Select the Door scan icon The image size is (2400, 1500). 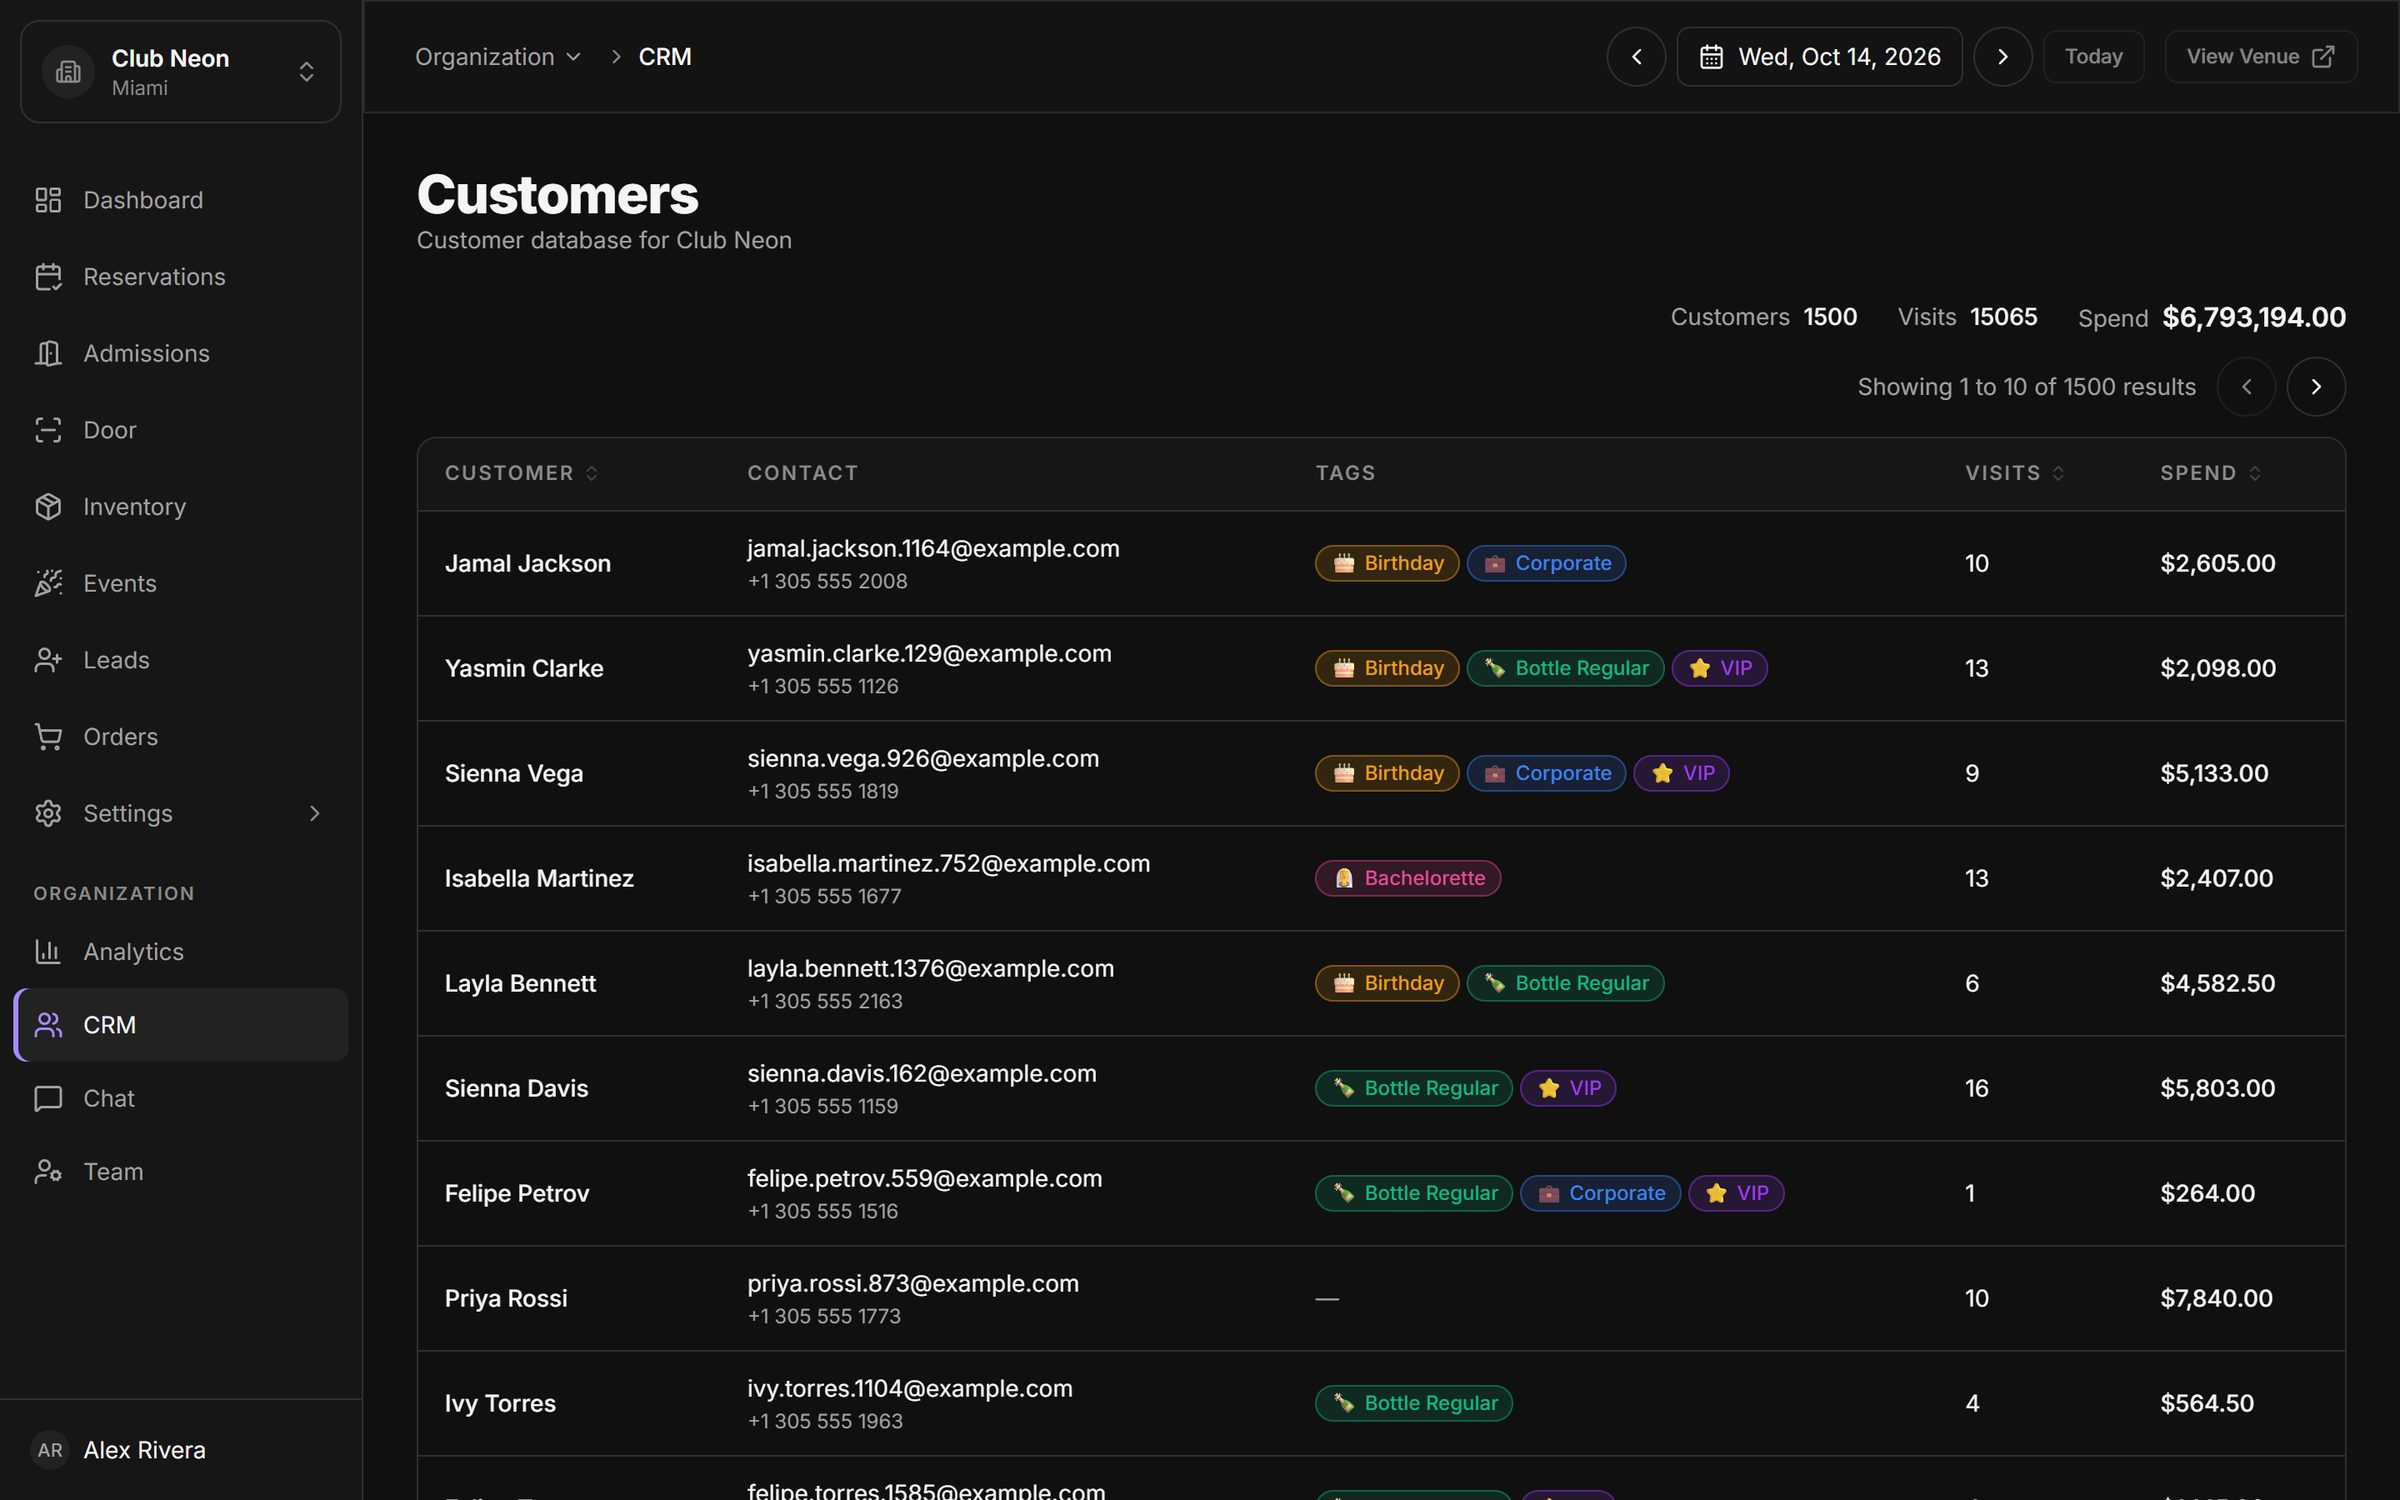tap(48, 430)
